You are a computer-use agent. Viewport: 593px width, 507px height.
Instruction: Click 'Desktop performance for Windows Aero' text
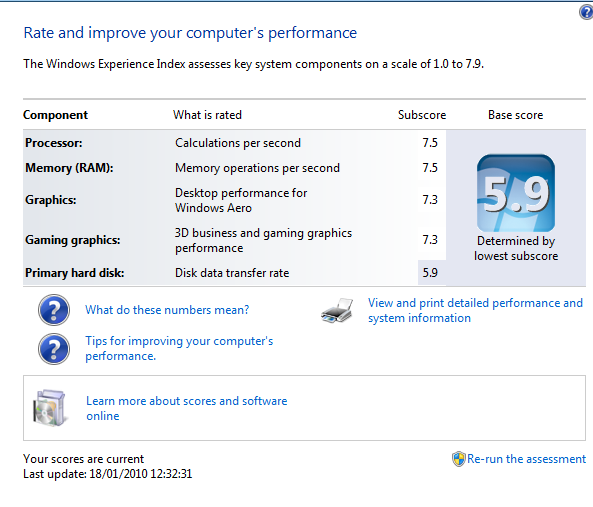pyautogui.click(x=241, y=200)
